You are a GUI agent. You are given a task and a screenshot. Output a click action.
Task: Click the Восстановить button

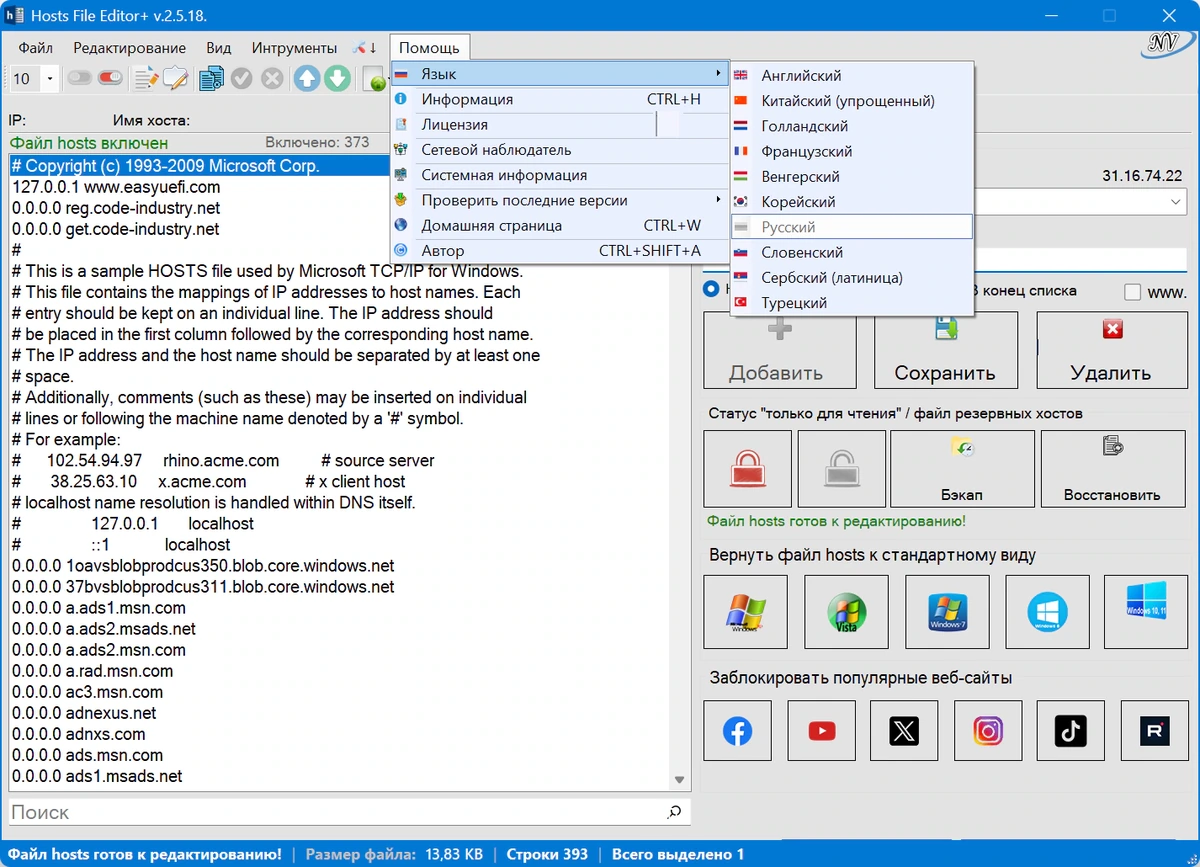pos(1112,469)
